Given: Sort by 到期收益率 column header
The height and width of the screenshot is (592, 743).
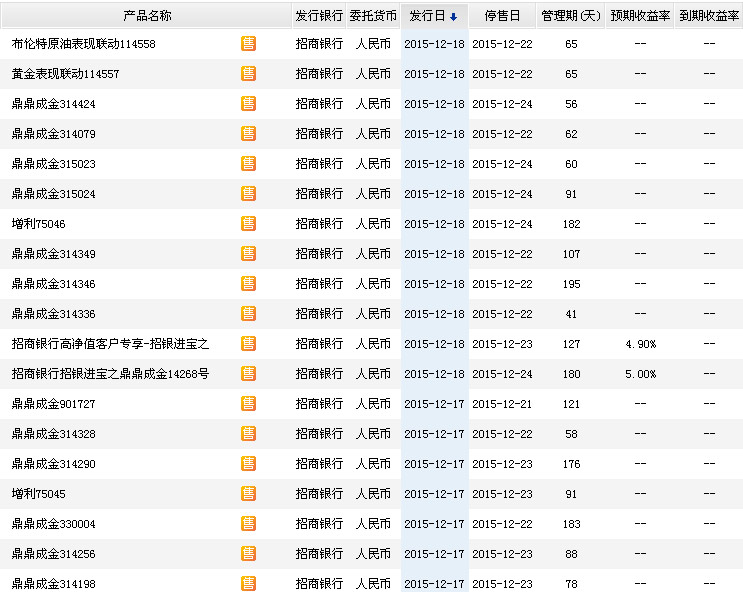Looking at the screenshot, I should pyautogui.click(x=709, y=16).
